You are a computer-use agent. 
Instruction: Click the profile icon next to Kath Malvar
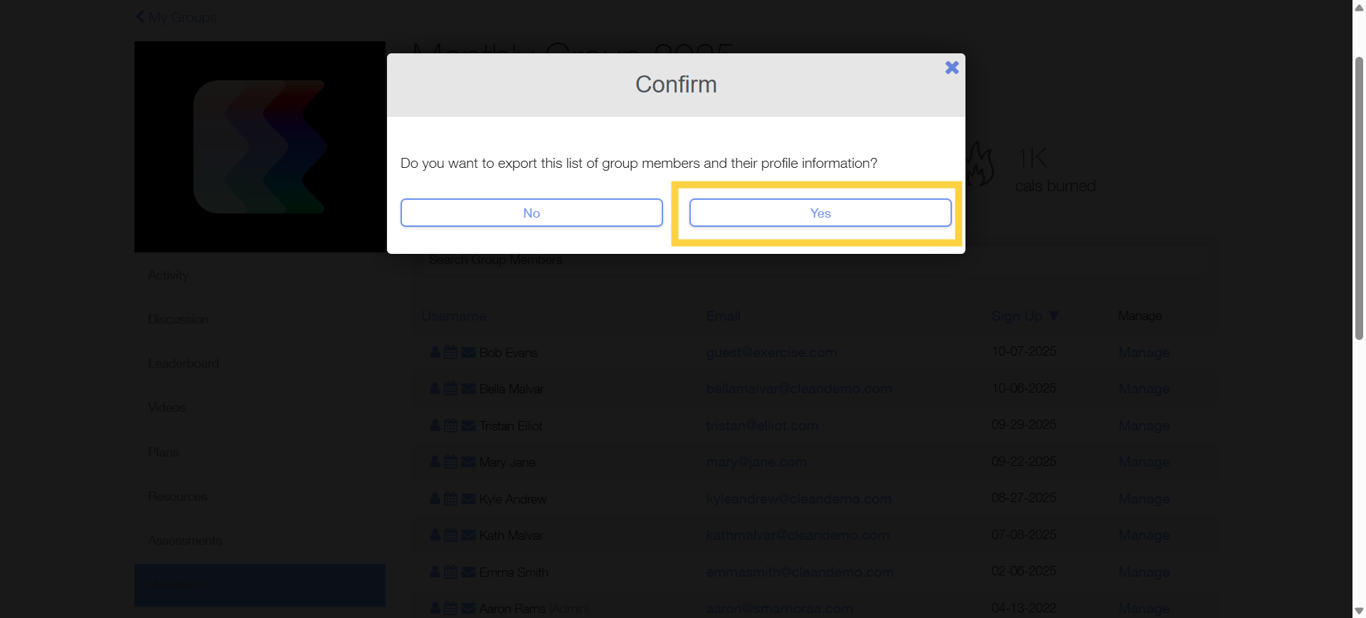coord(434,535)
